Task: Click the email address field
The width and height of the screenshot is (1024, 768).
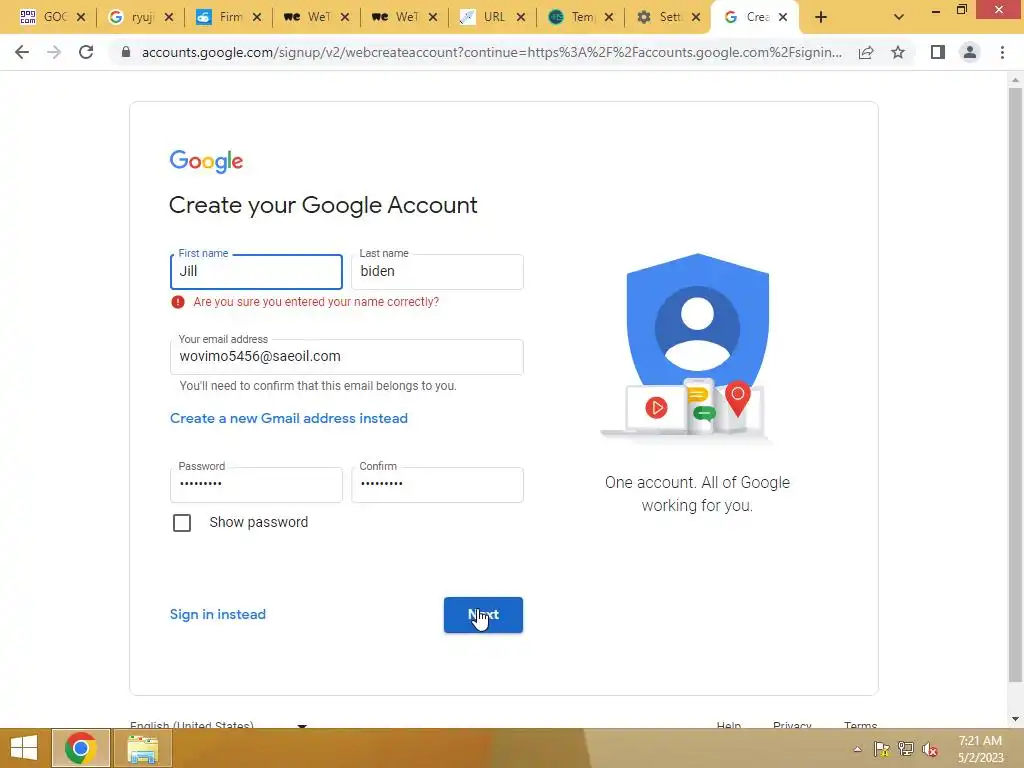Action: [x=347, y=357]
